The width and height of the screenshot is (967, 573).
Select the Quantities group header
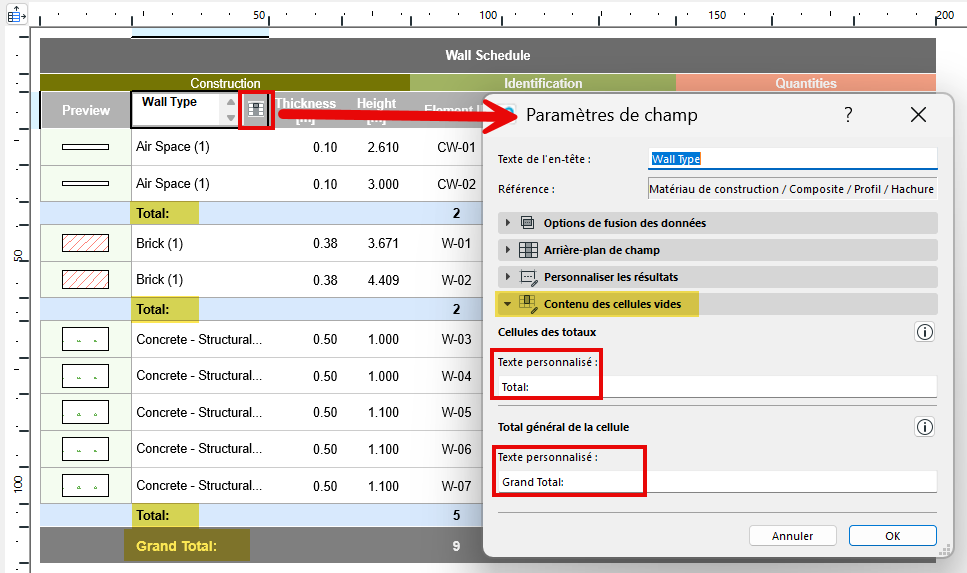pyautogui.click(x=805, y=83)
